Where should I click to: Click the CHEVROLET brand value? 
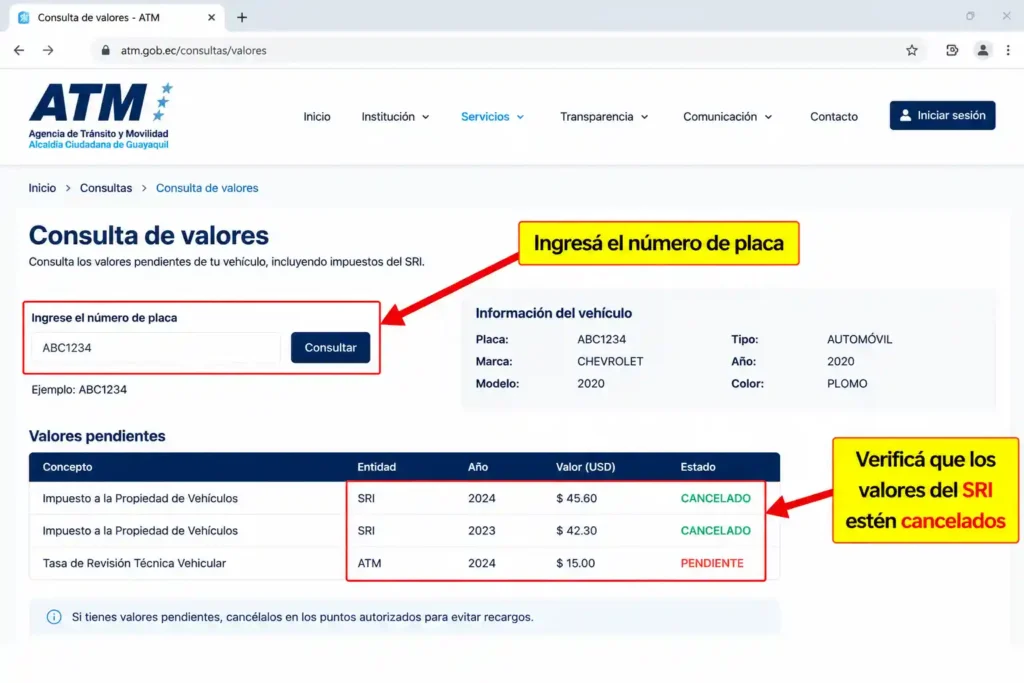(610, 361)
